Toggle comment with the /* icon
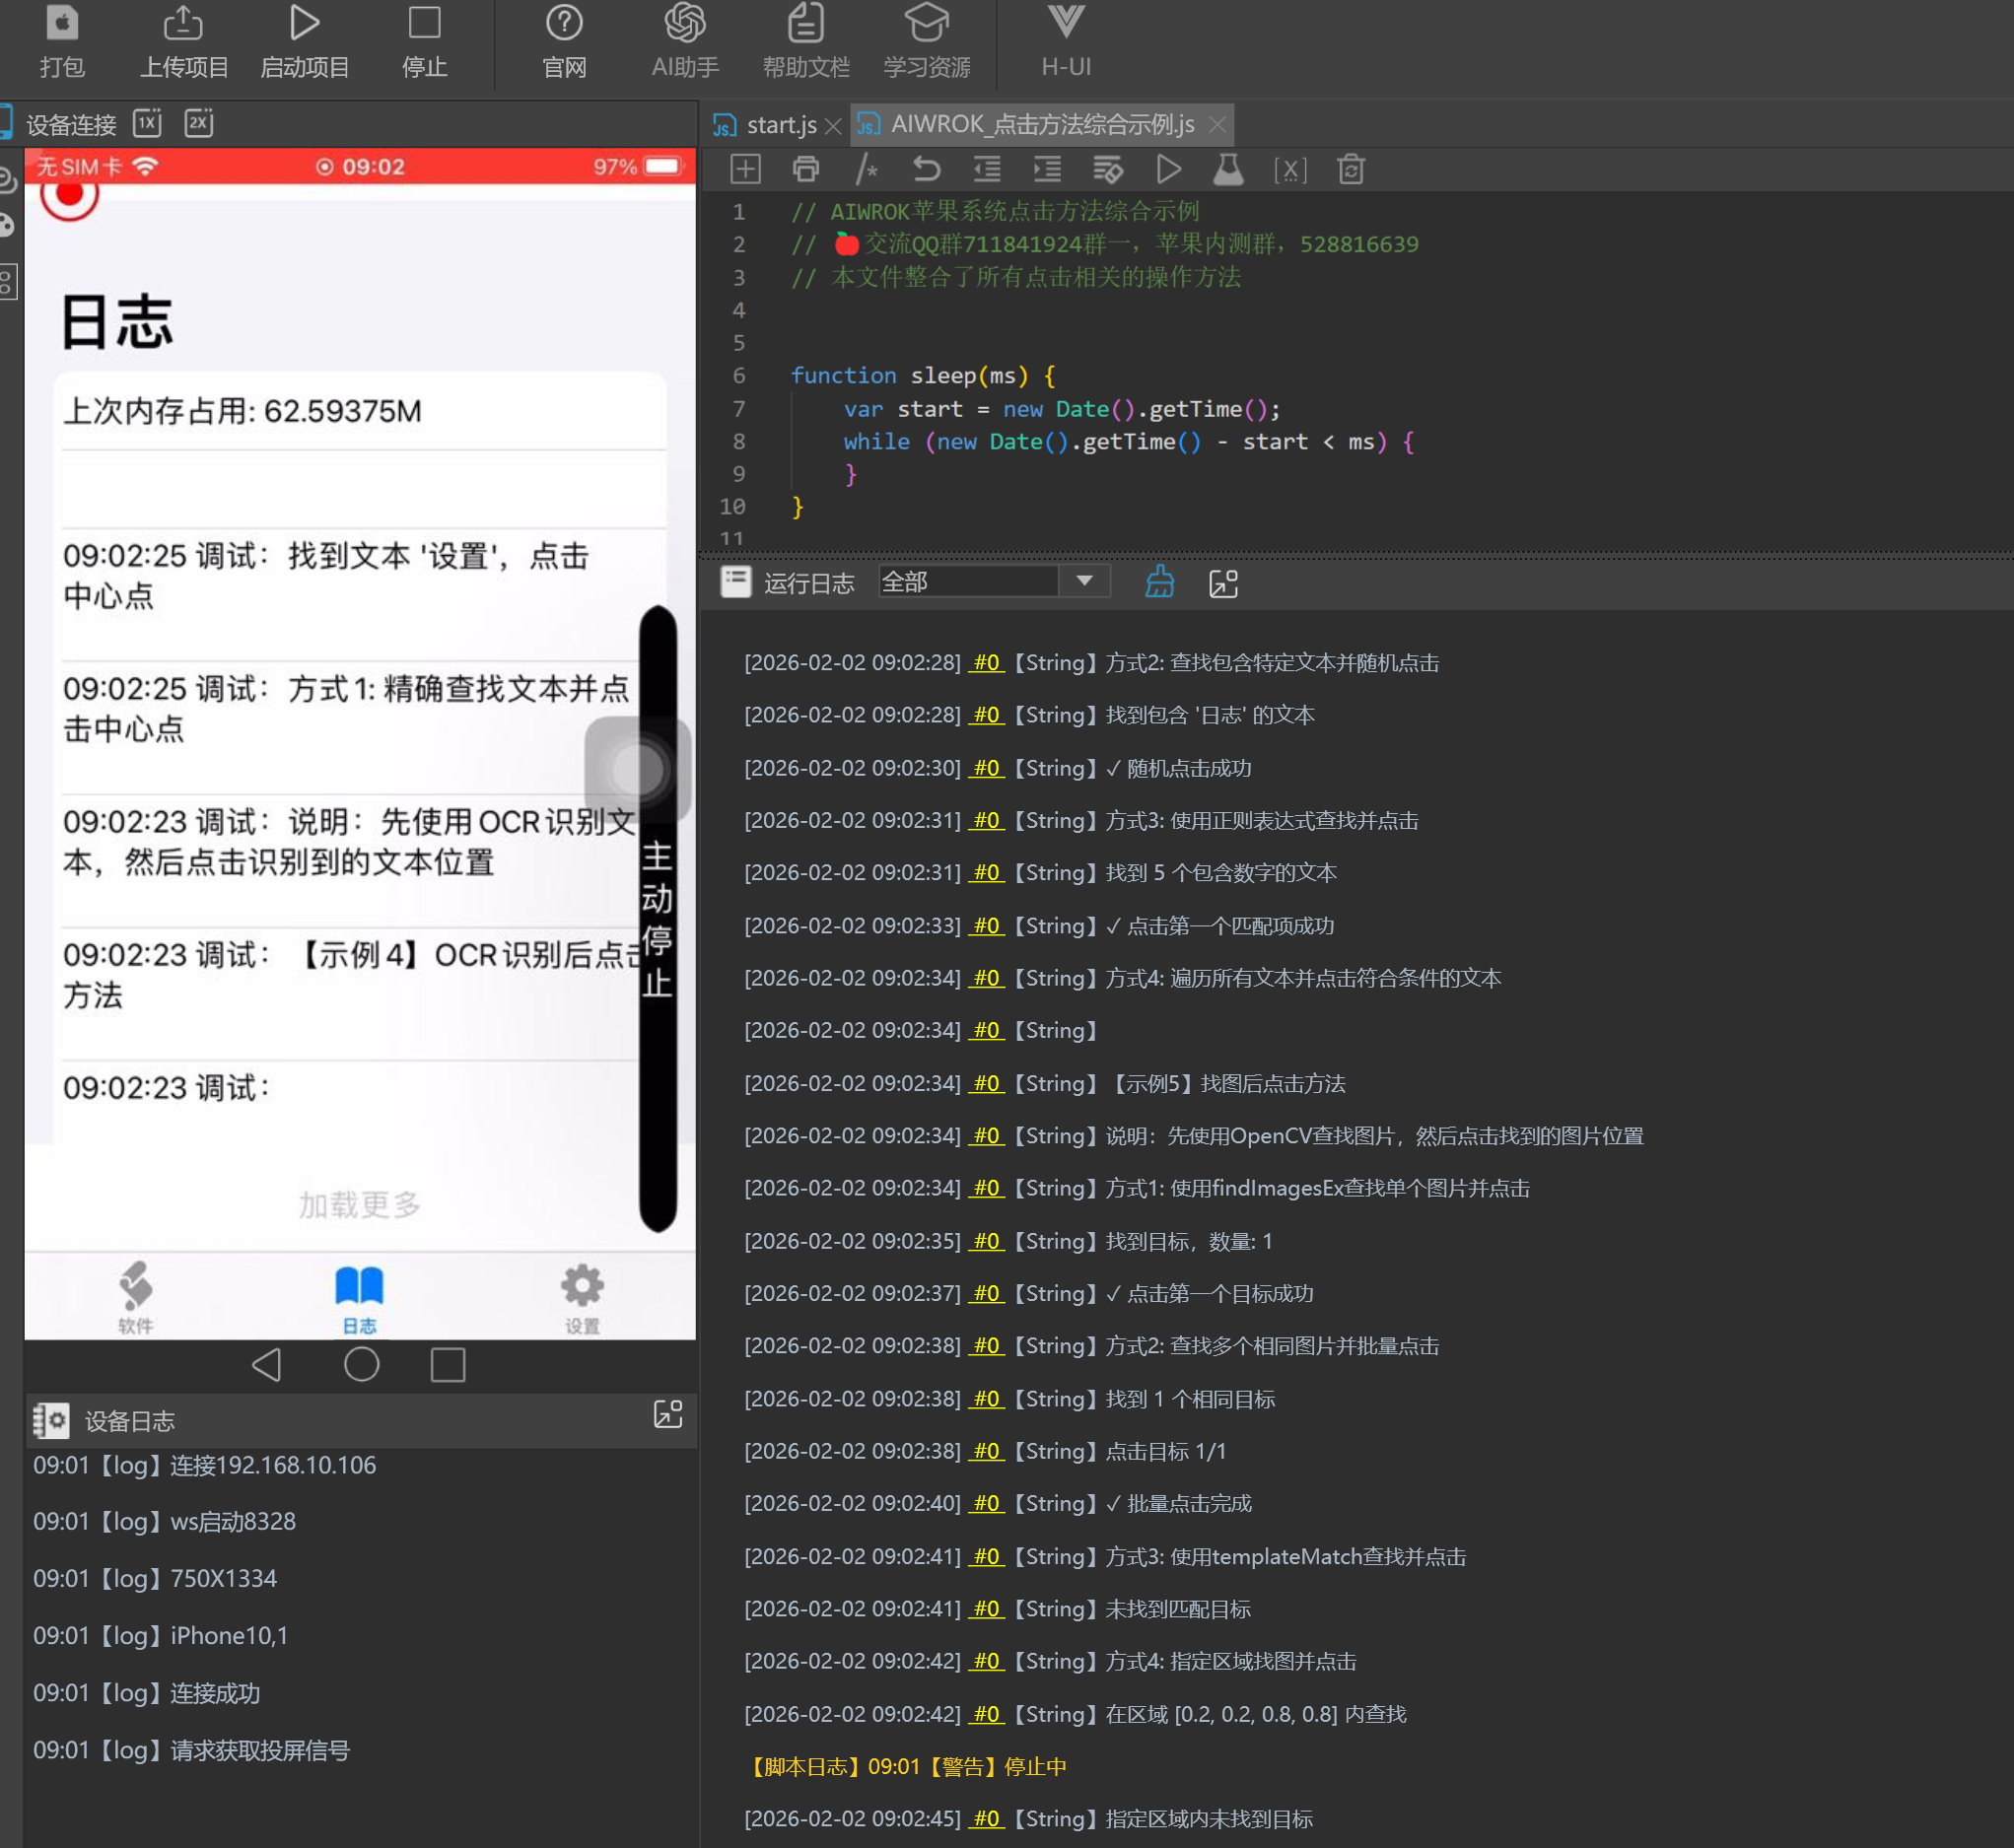This screenshot has width=2014, height=1848. pos(866,169)
